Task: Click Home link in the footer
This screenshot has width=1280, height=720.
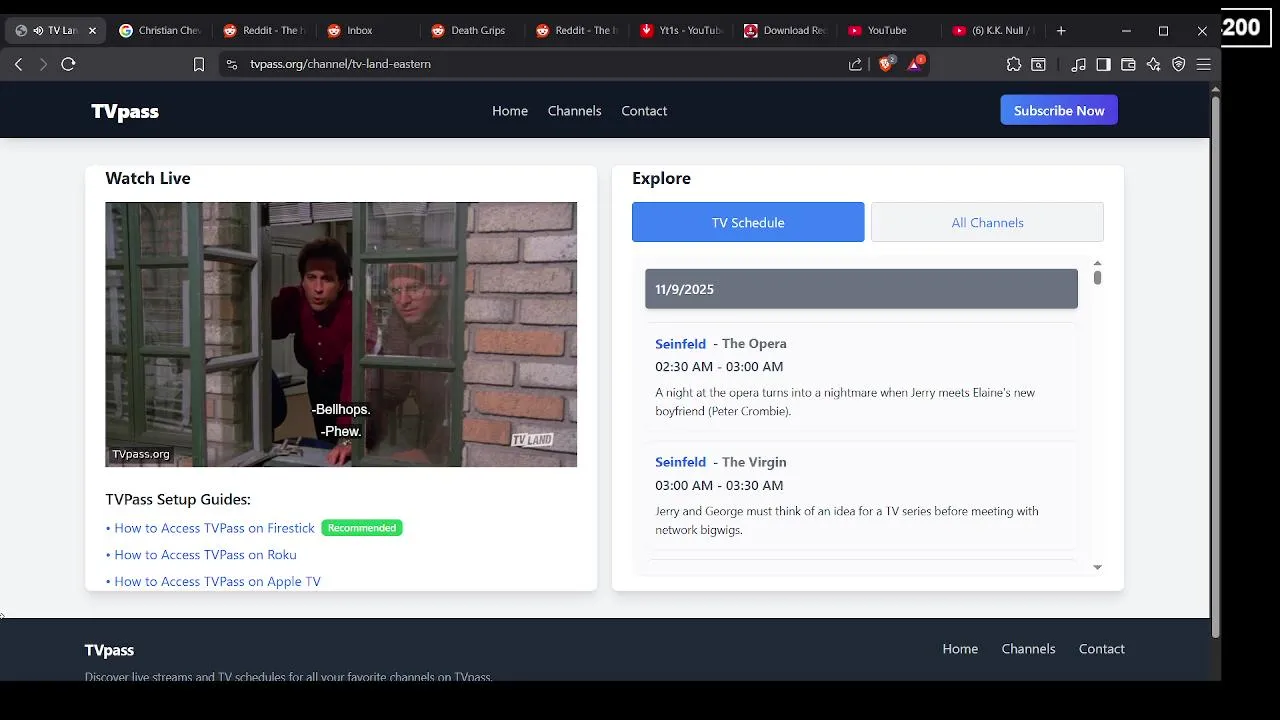Action: pyautogui.click(x=960, y=649)
